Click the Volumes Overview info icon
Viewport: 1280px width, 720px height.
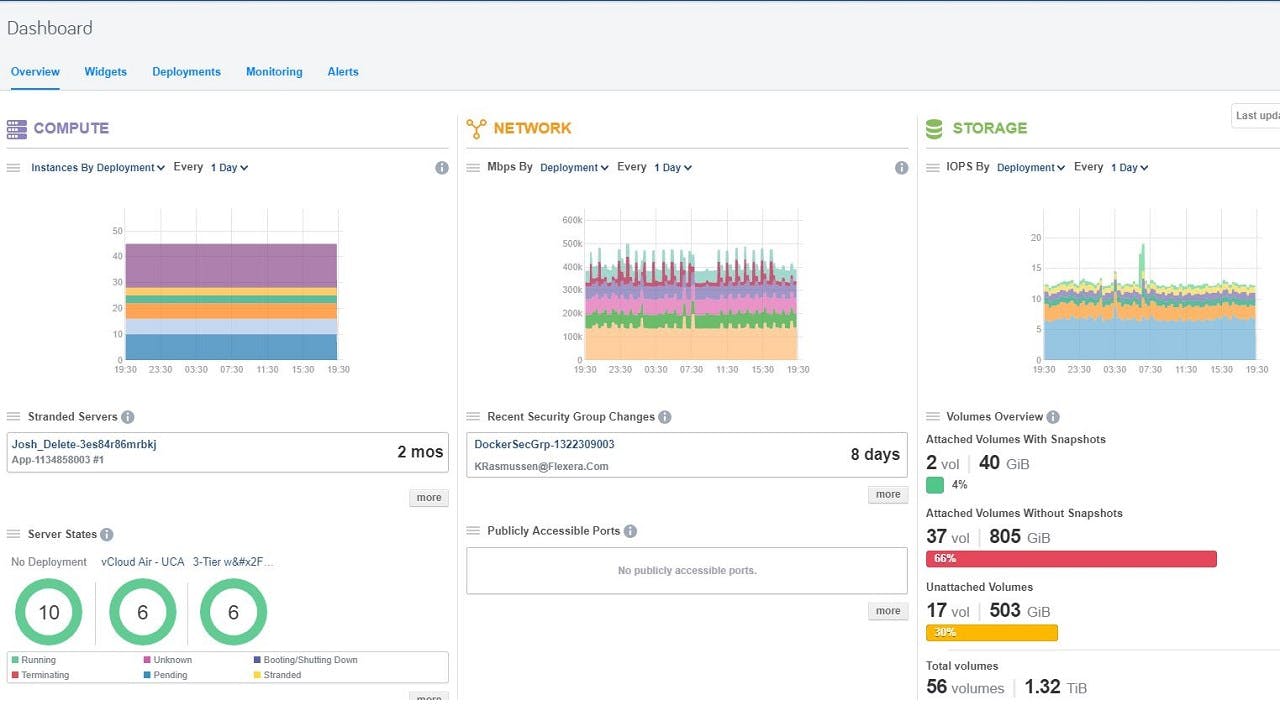[1053, 417]
